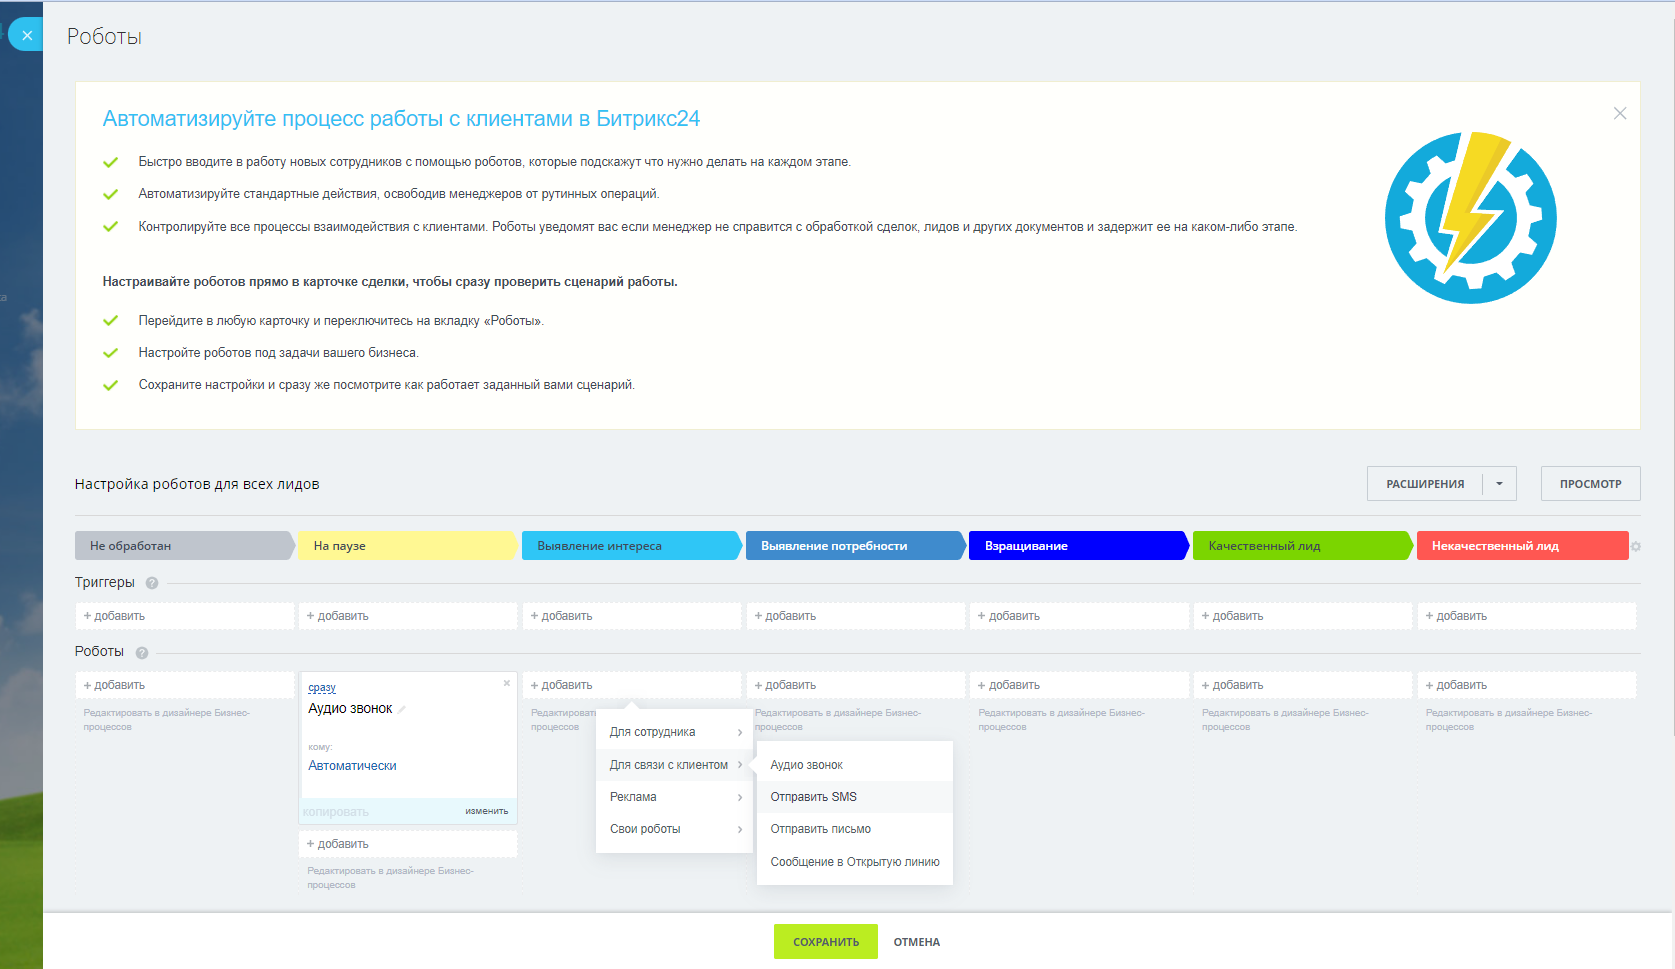Viewport: 1675px width, 969px height.
Task: Open business process designer for Взращивание
Action: (x=1061, y=720)
